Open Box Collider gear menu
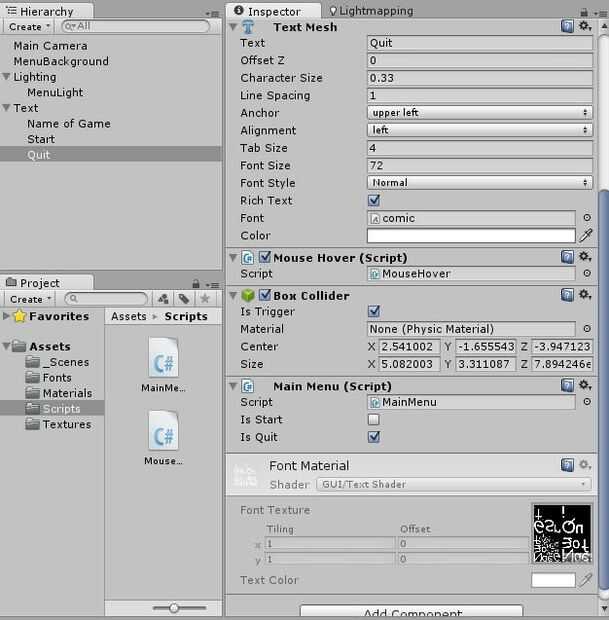The width and height of the screenshot is (609, 620). pyautogui.click(x=585, y=295)
